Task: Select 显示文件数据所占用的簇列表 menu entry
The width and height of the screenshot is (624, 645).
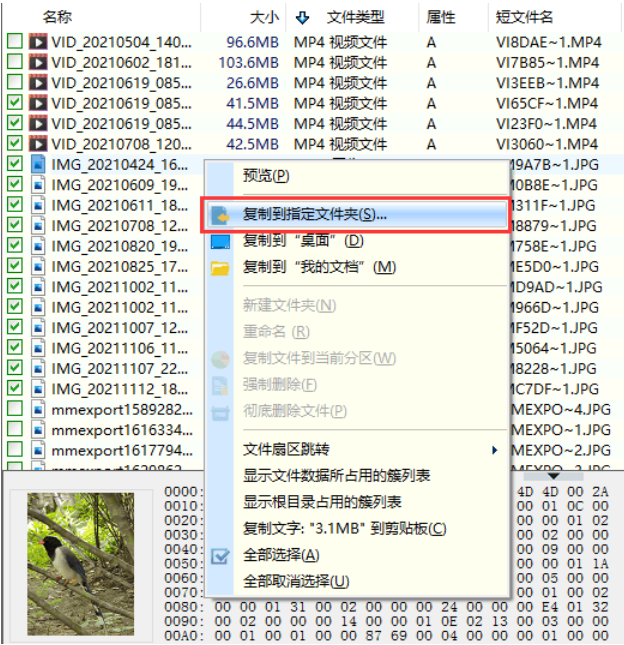Action: (336, 476)
